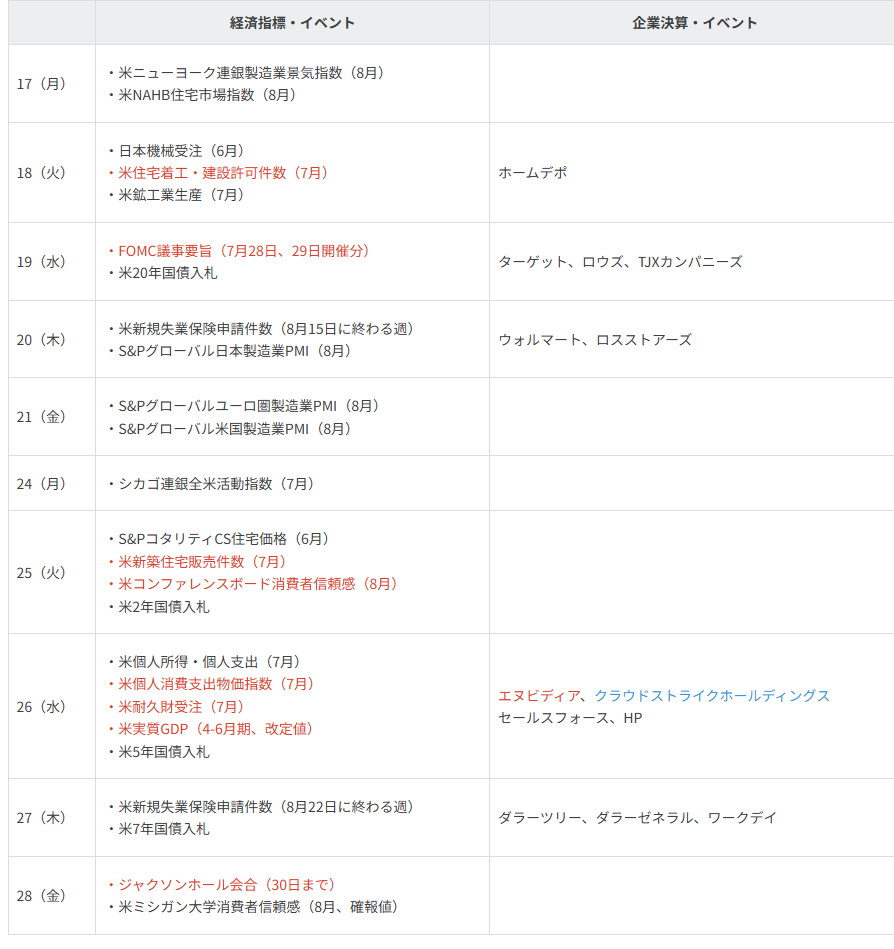
Task: Select the 17（月） date cell
Action: pyautogui.click(x=52, y=84)
